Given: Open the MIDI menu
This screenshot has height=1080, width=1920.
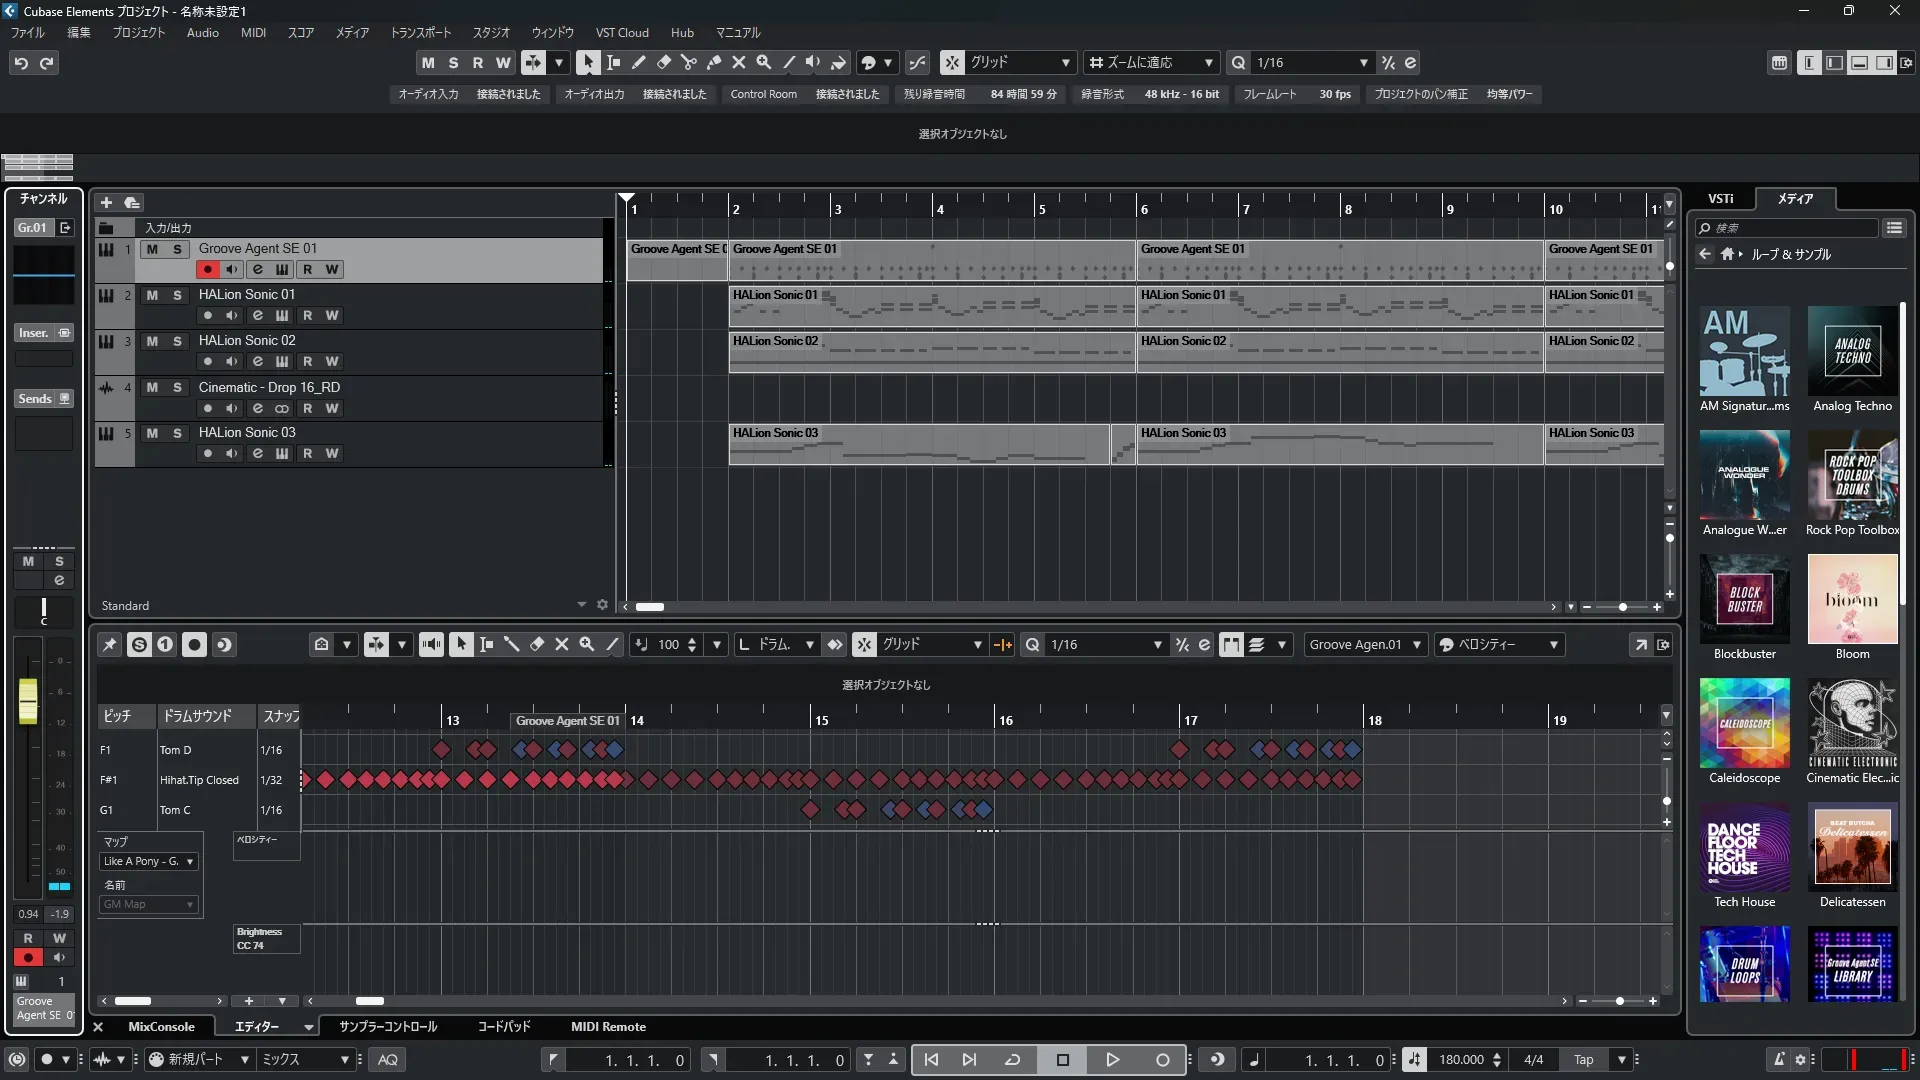Looking at the screenshot, I should pyautogui.click(x=253, y=32).
